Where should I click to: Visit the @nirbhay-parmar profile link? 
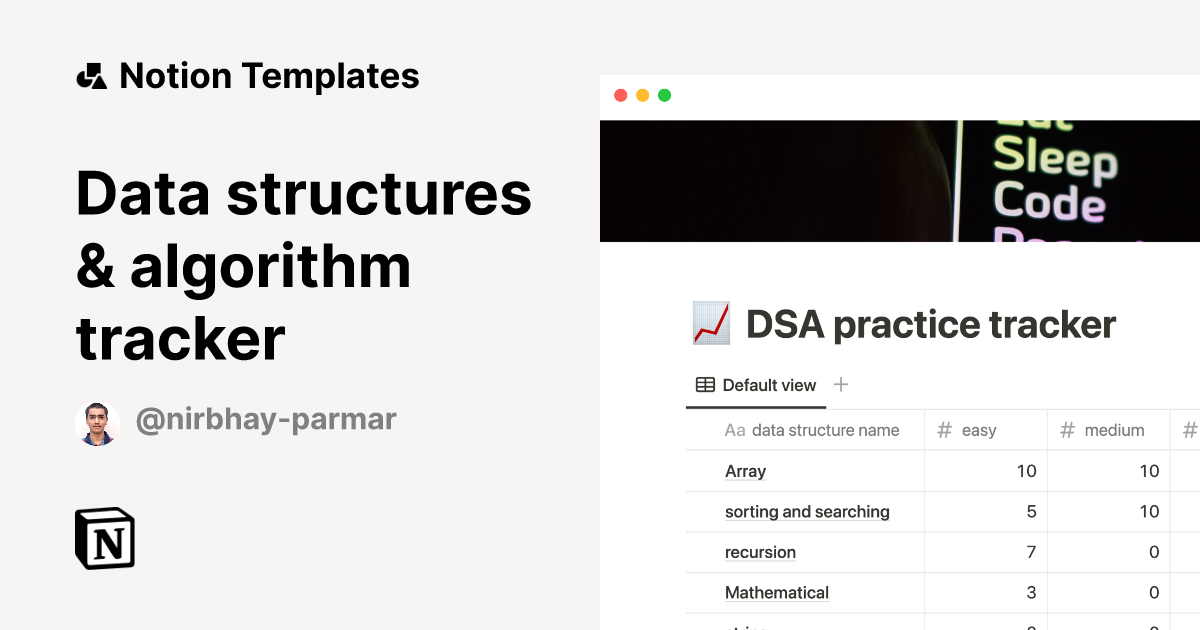coord(267,421)
